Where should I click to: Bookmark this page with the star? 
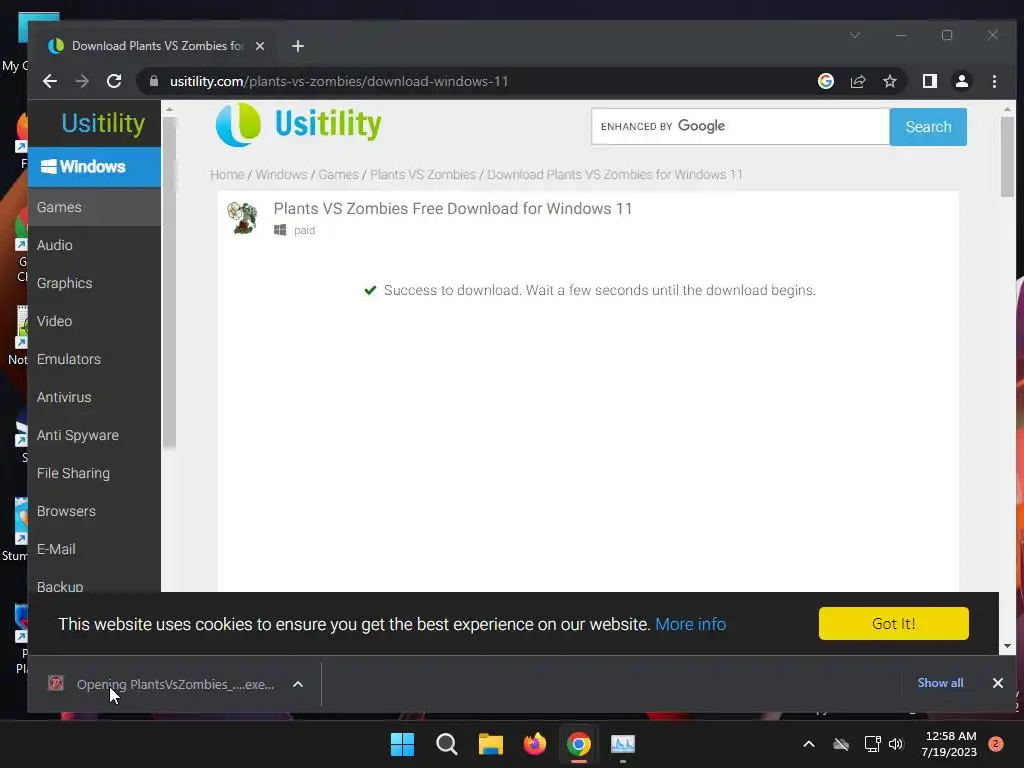[x=889, y=81]
